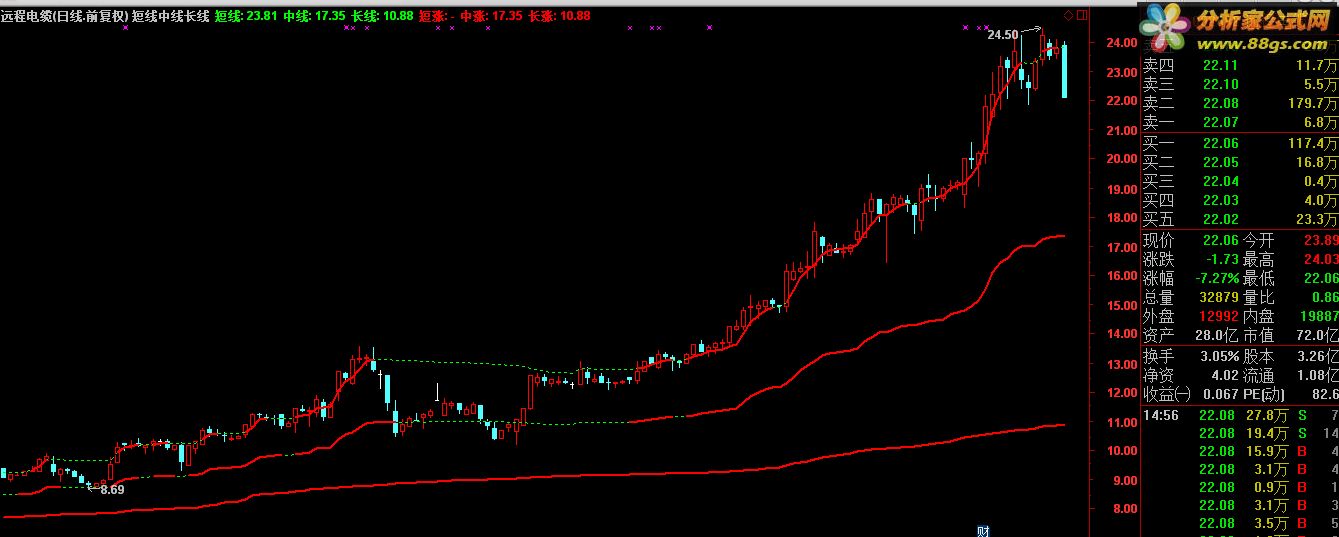This screenshot has height=537, width=1339.
Task: Click the red 长涨: 10.88 indicator label
Action: [559, 16]
